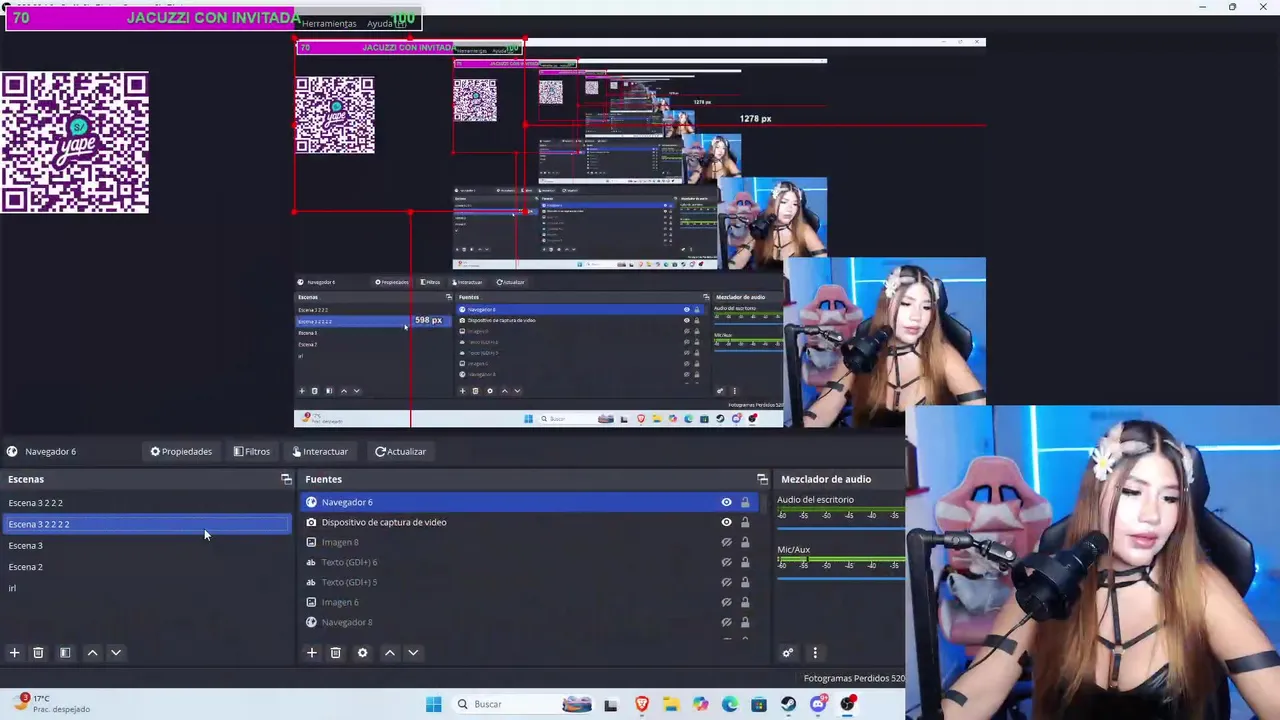The image size is (1280, 720).
Task: Toggle lock on Navegador 6 source
Action: coord(745,502)
